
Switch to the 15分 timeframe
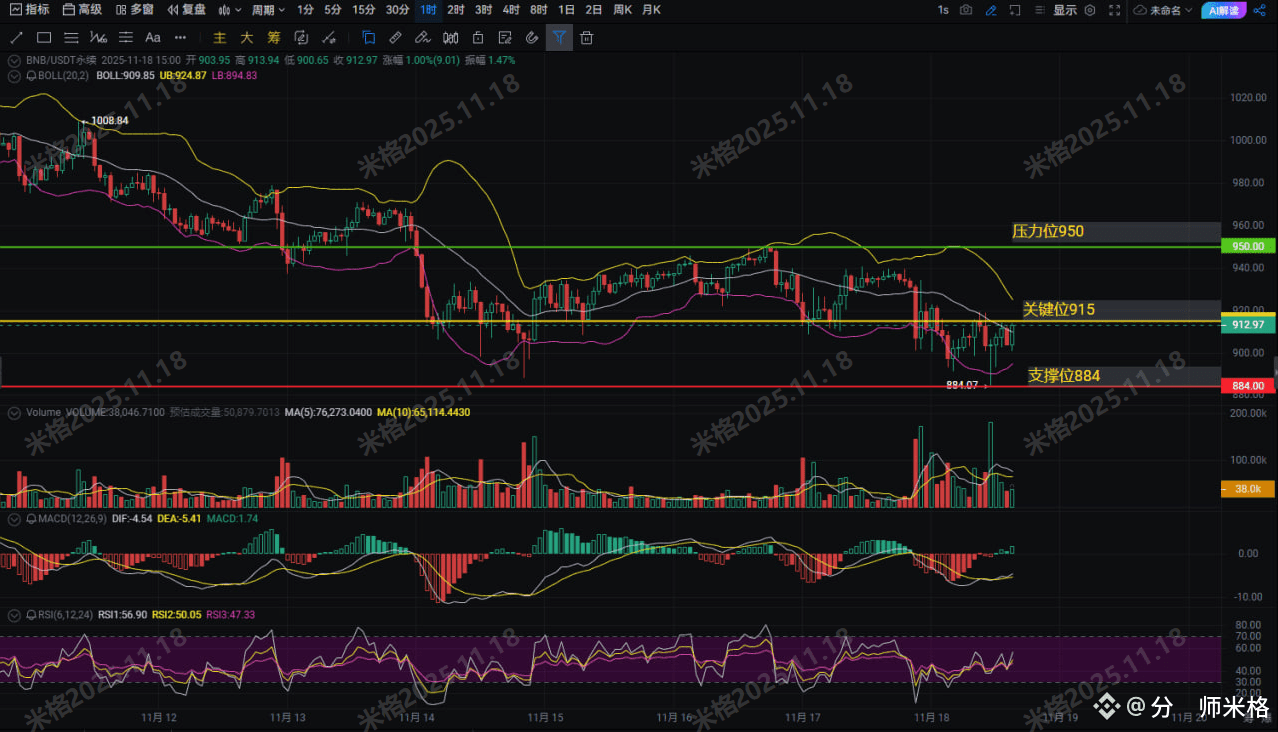click(x=364, y=10)
